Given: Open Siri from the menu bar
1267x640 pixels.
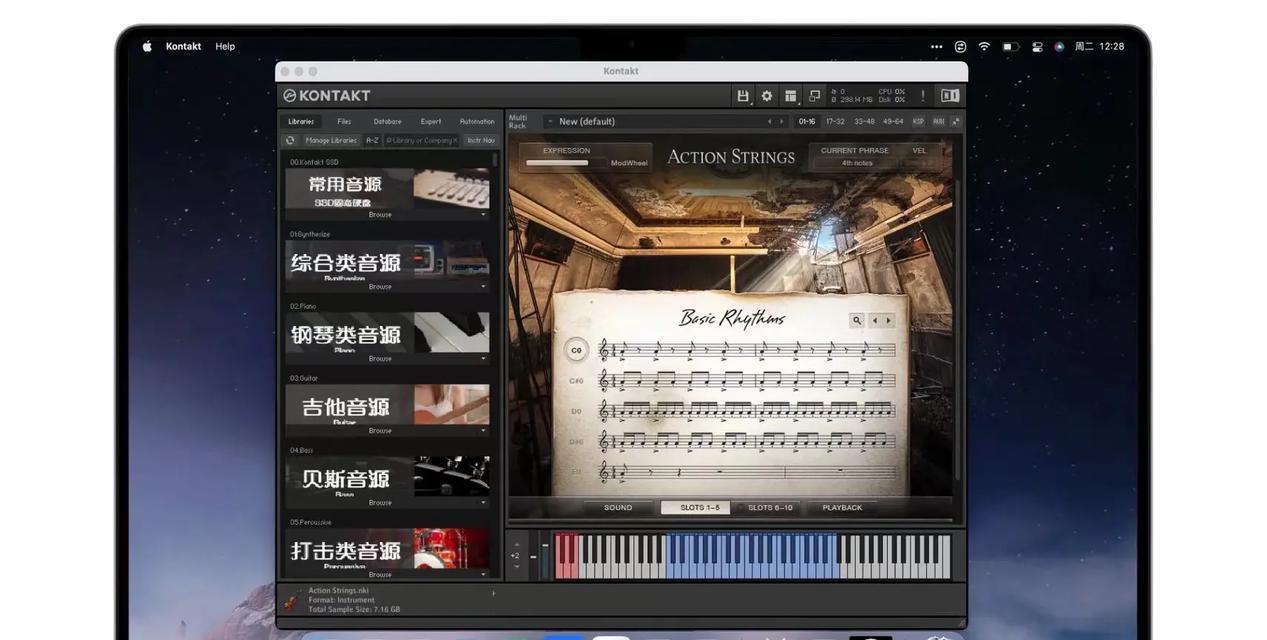Looking at the screenshot, I should 1059,46.
